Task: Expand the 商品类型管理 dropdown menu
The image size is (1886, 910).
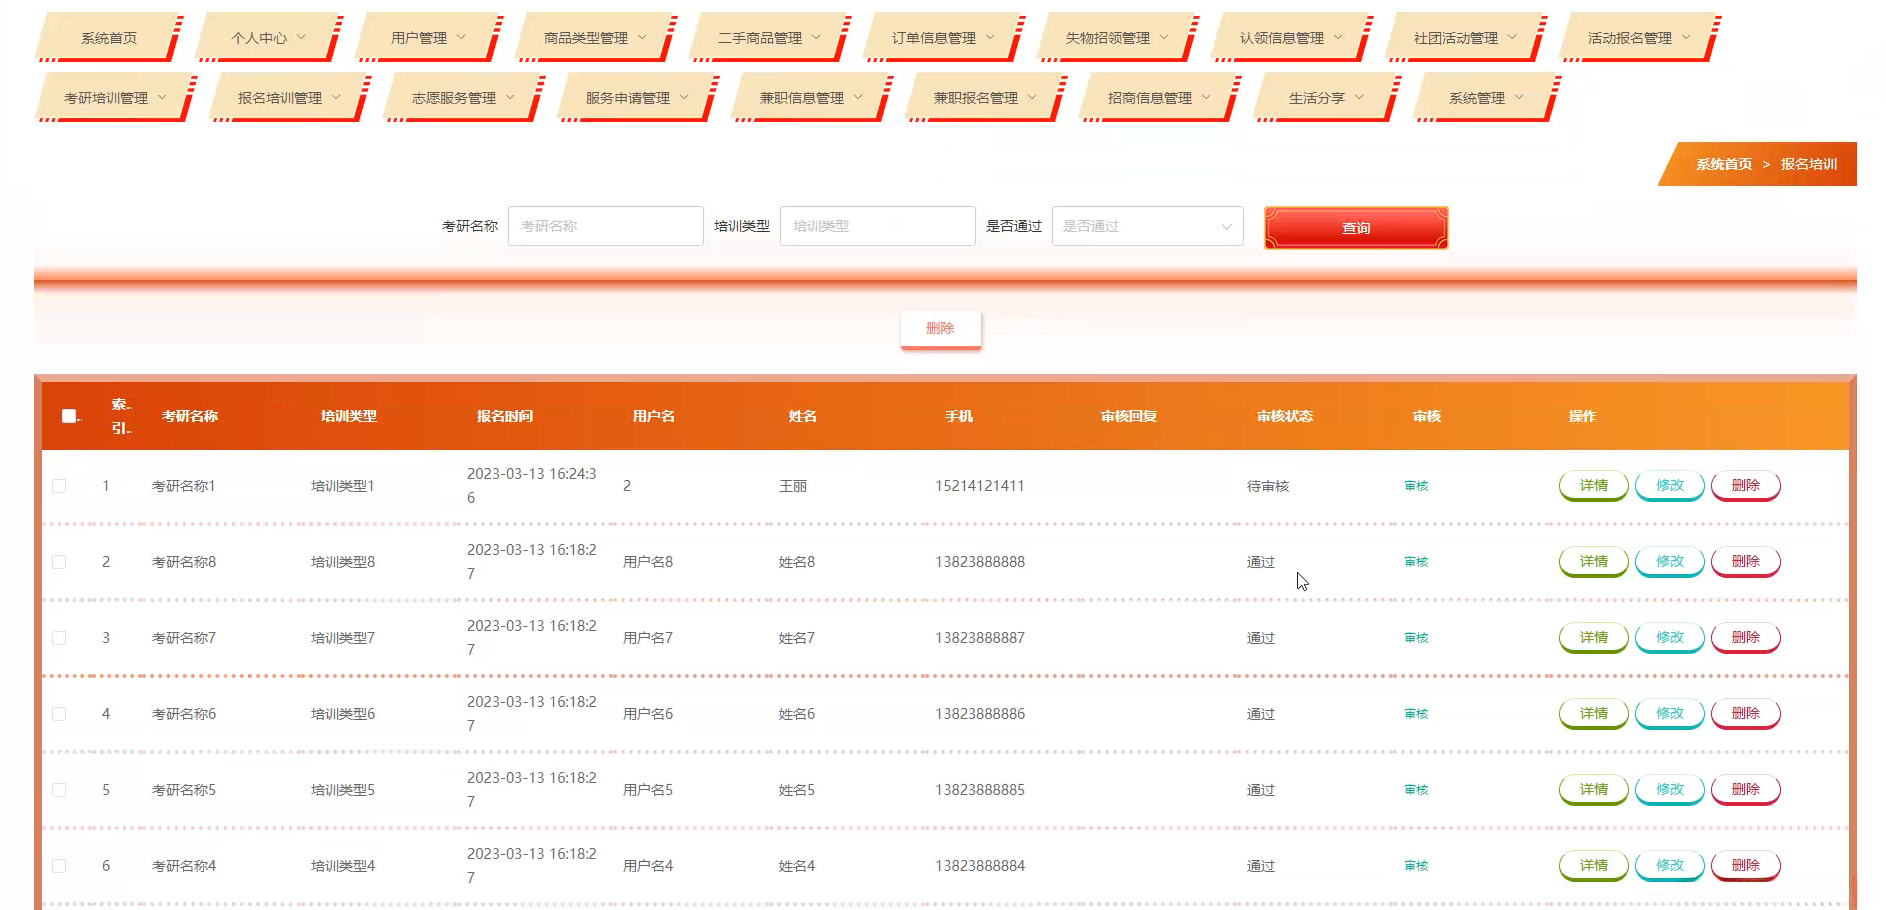Action: (595, 38)
